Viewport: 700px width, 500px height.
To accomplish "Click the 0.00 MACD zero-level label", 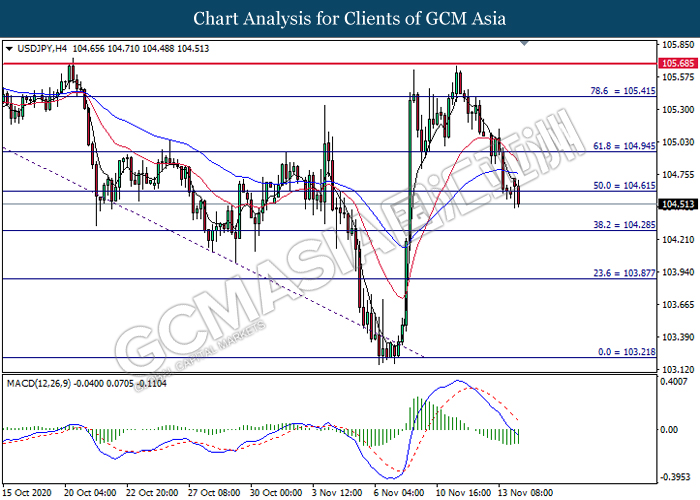I will pyautogui.click(x=669, y=429).
